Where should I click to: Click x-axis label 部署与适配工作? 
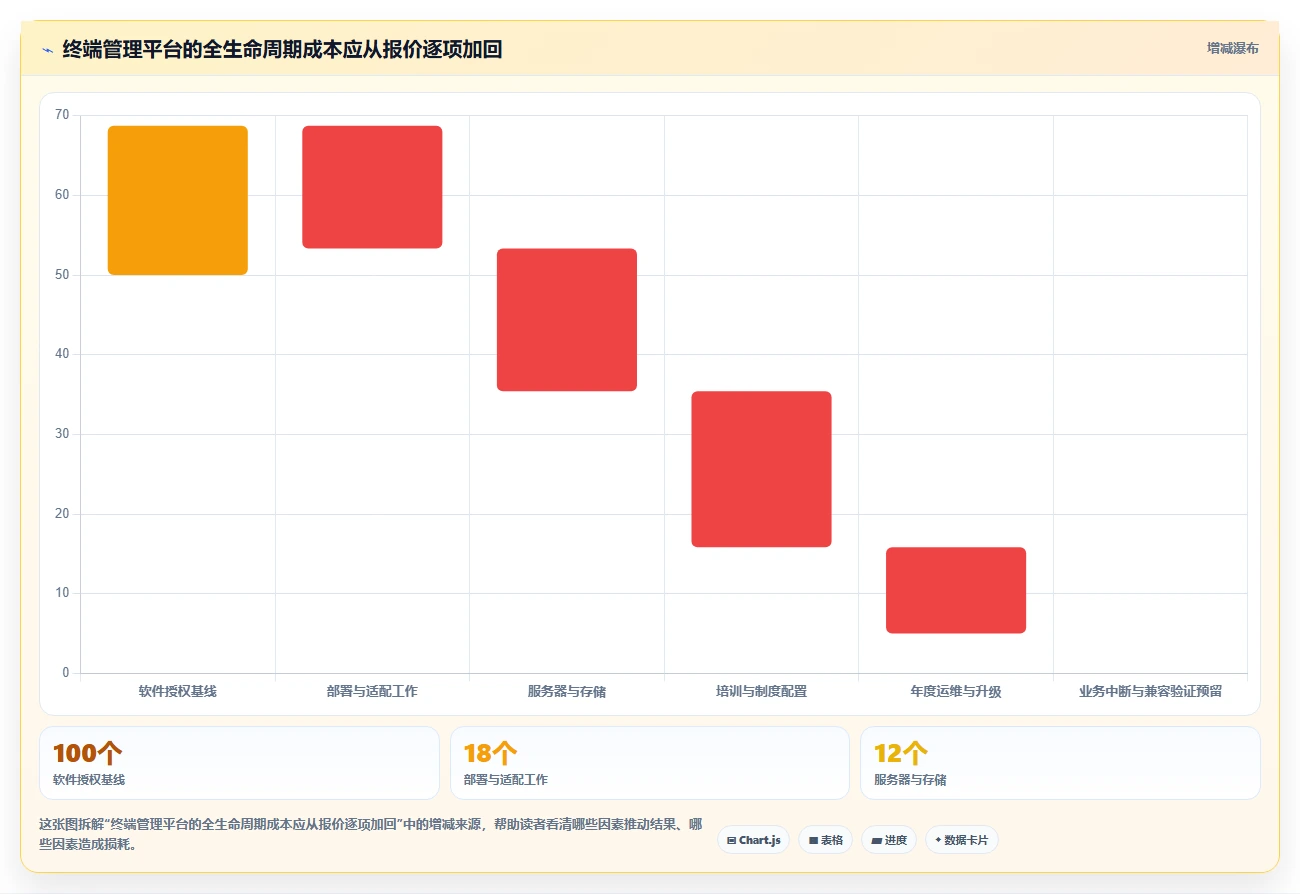coord(372,691)
